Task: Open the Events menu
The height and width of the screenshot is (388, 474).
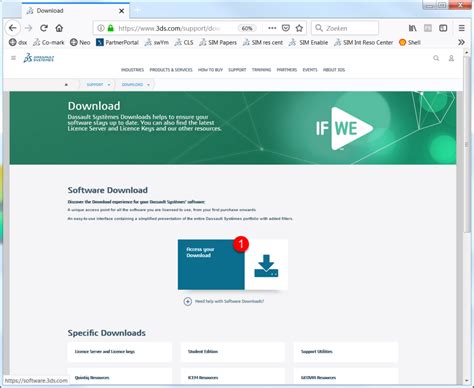Action: 310,70
